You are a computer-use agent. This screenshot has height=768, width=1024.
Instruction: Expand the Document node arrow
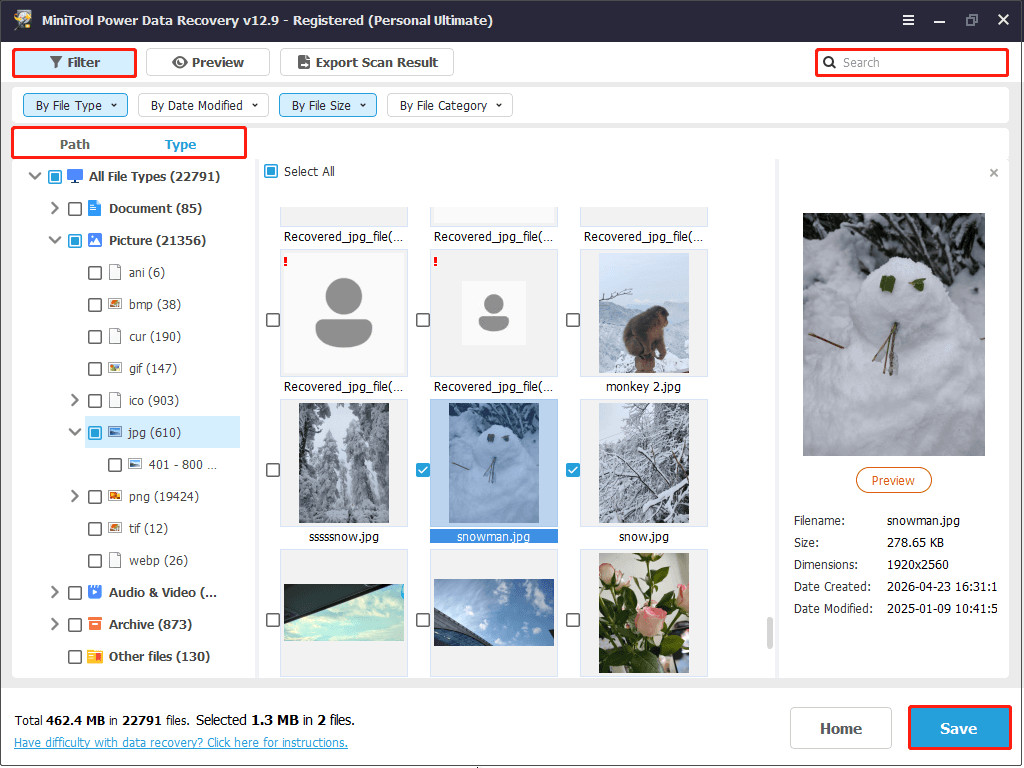[55, 208]
